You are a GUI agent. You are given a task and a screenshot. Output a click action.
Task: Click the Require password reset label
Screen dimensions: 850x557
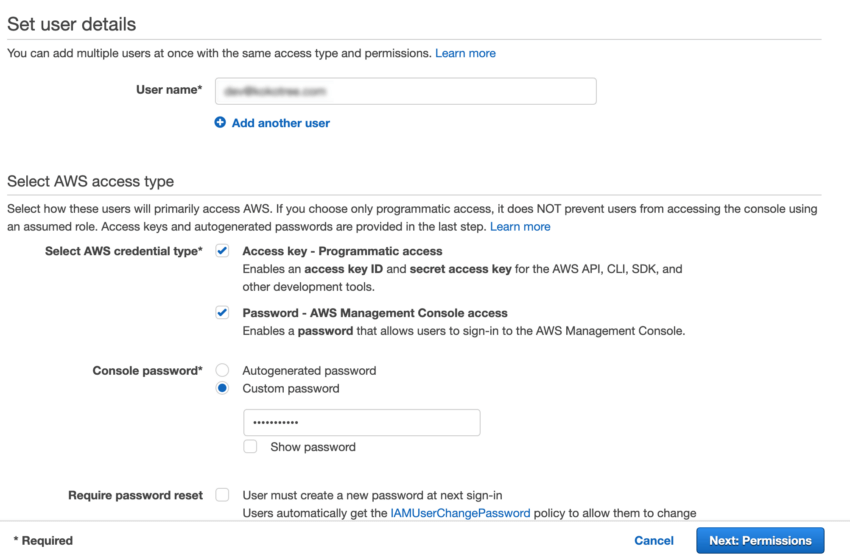(136, 495)
